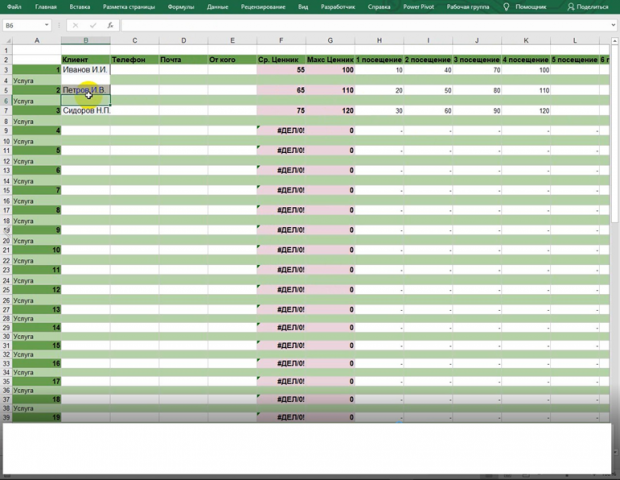This screenshot has height=480, width=620.
Task: Open the Разметка страницы tab
Action: click(129, 7)
